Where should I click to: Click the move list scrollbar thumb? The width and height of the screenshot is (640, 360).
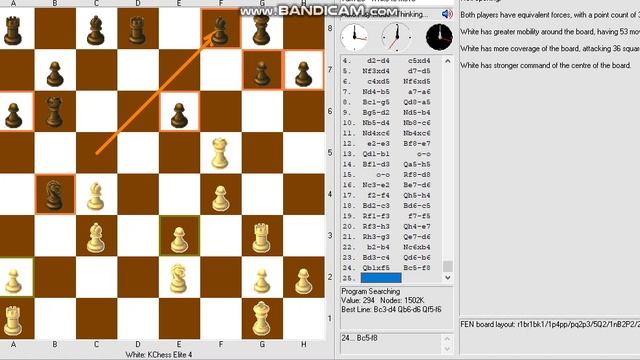pos(447,266)
